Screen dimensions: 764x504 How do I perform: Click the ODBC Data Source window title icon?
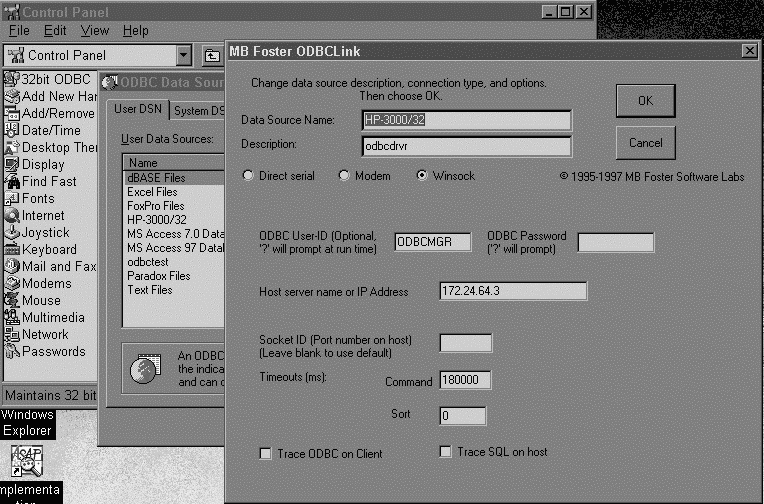click(x=110, y=82)
